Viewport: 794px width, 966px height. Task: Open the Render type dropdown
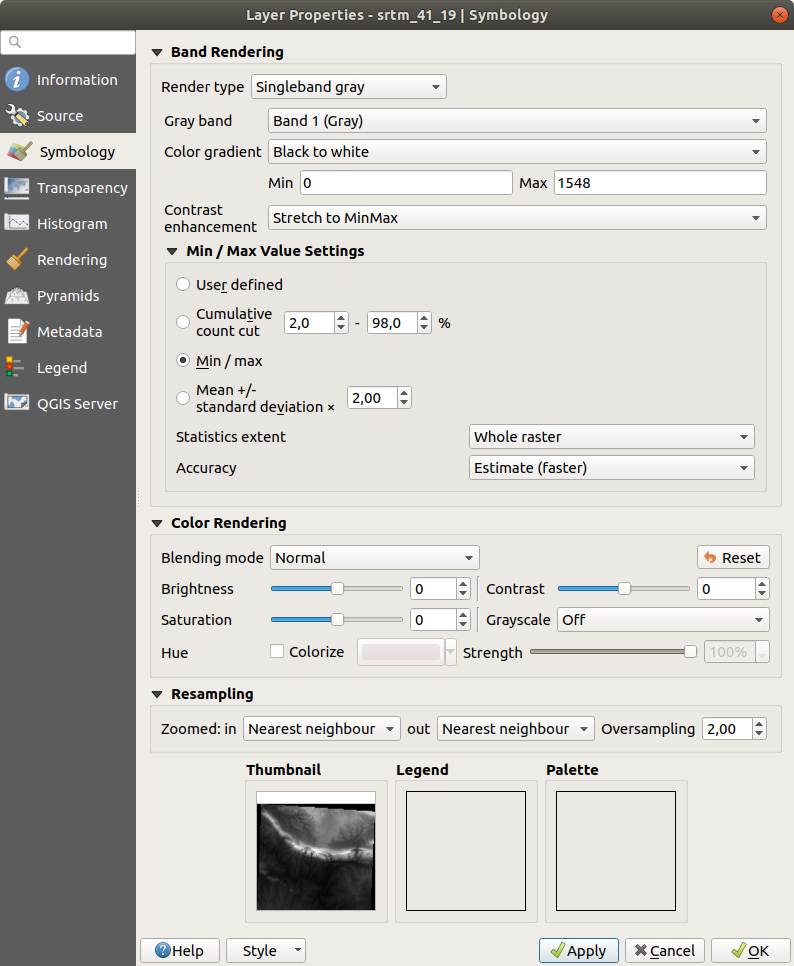pos(348,87)
